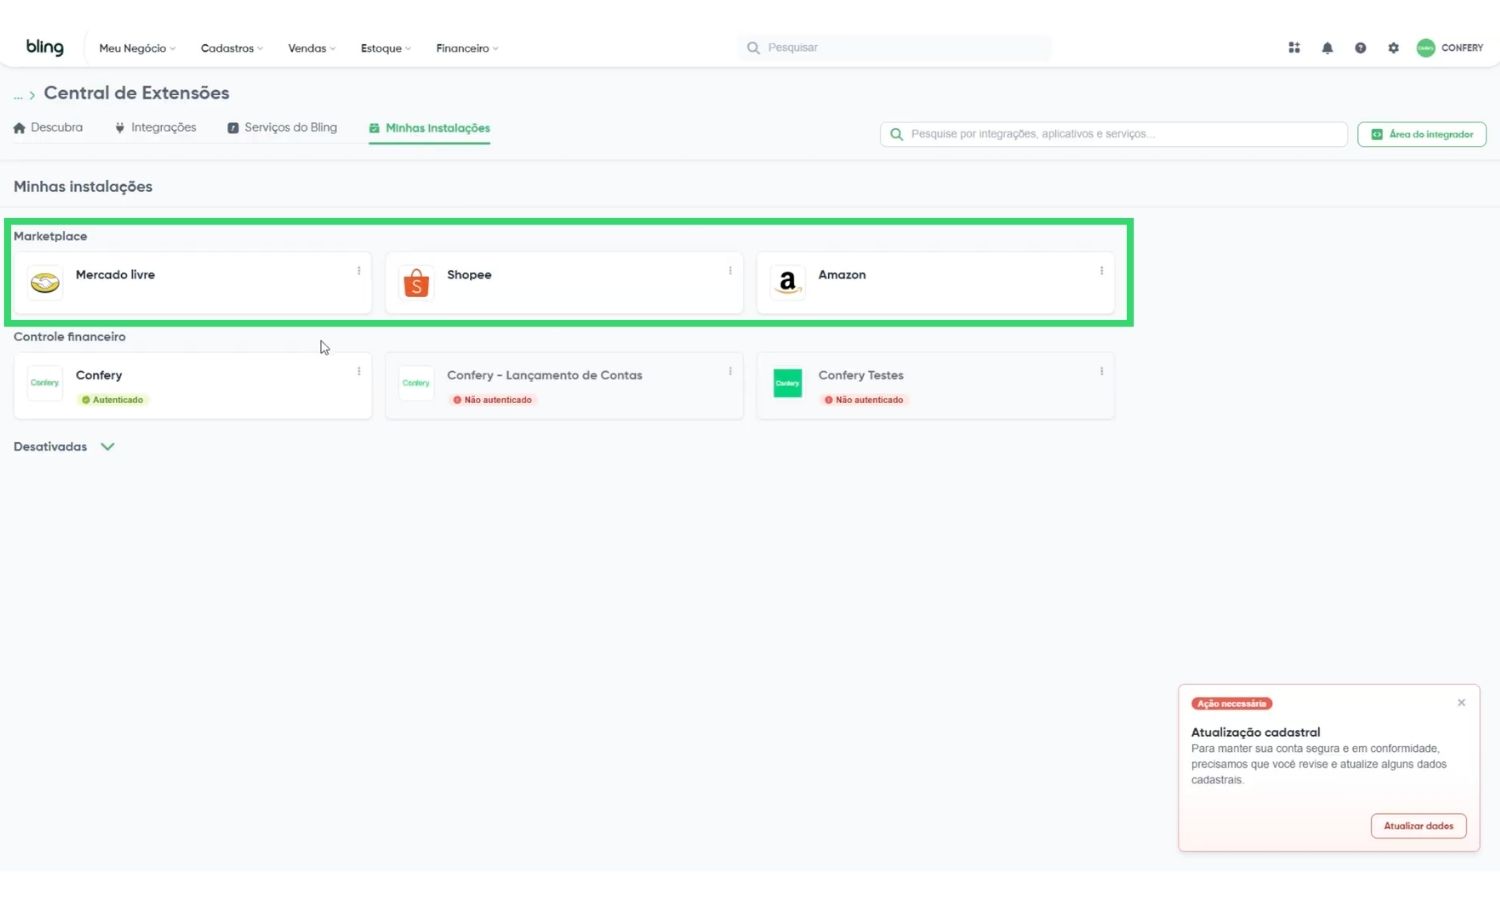Open the Amazon card options menu
The height and width of the screenshot is (900, 1500).
[x=1101, y=271]
